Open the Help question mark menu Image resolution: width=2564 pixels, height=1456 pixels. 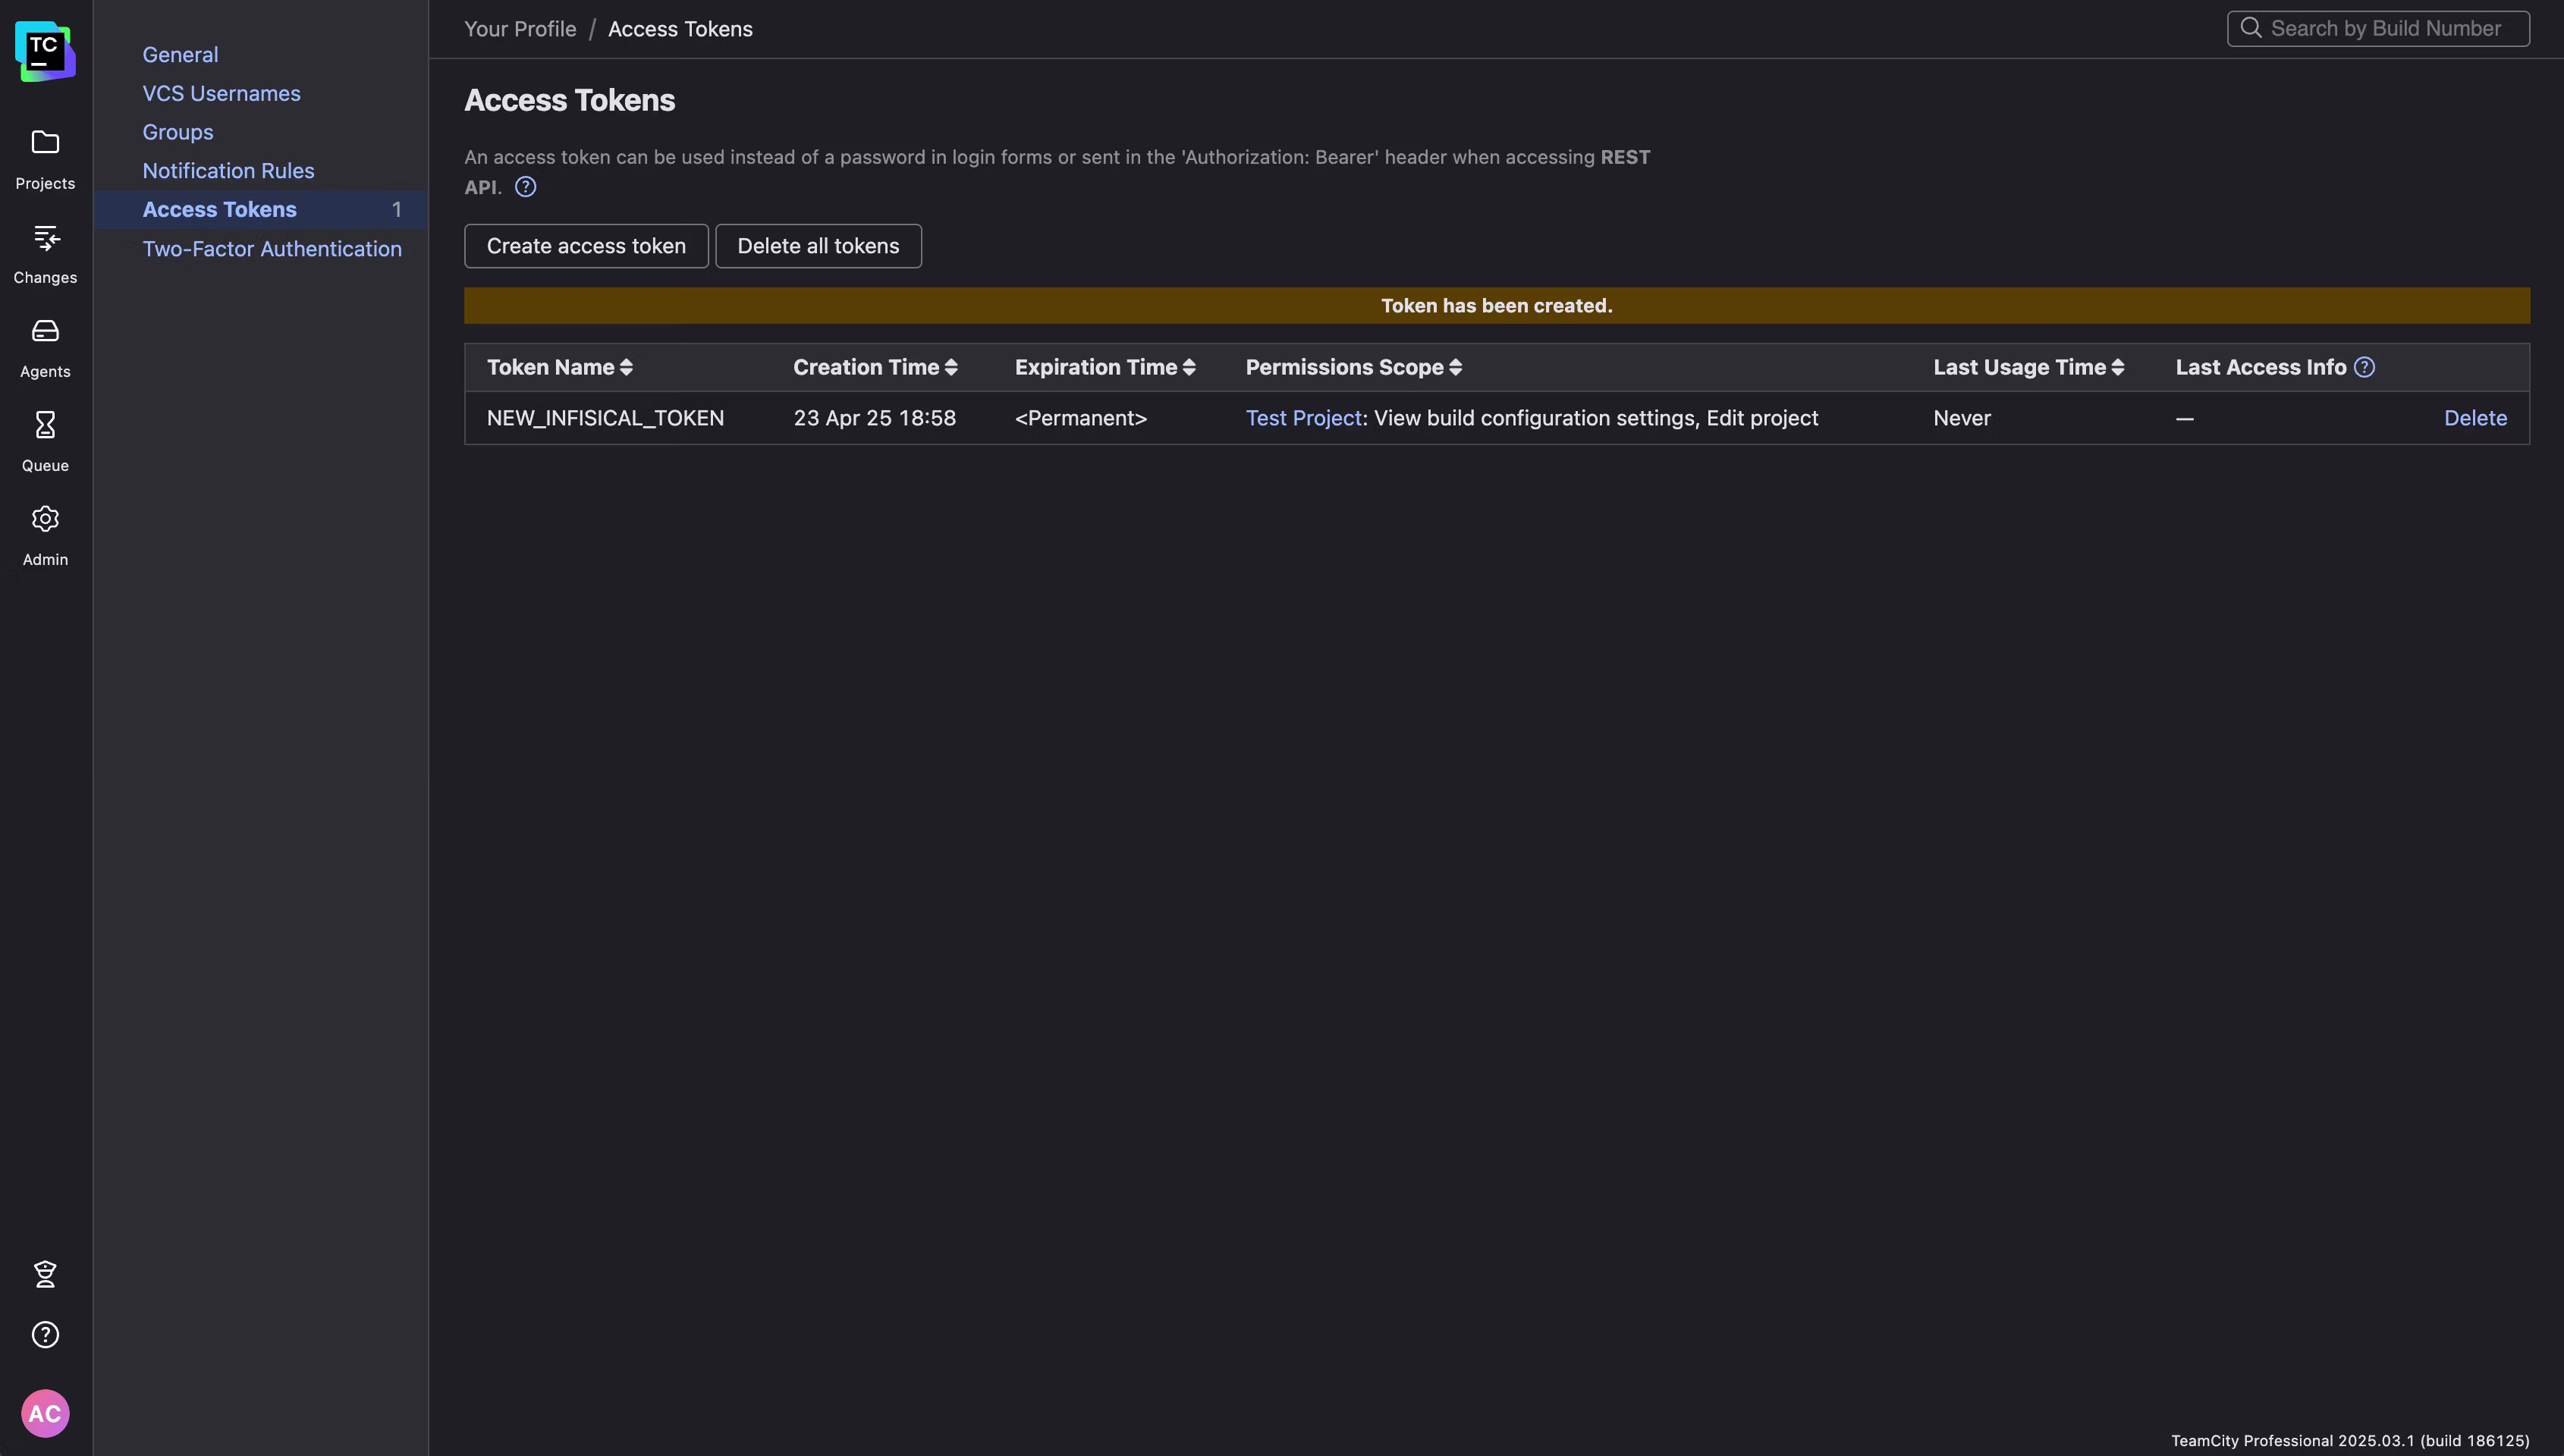tap(45, 1335)
